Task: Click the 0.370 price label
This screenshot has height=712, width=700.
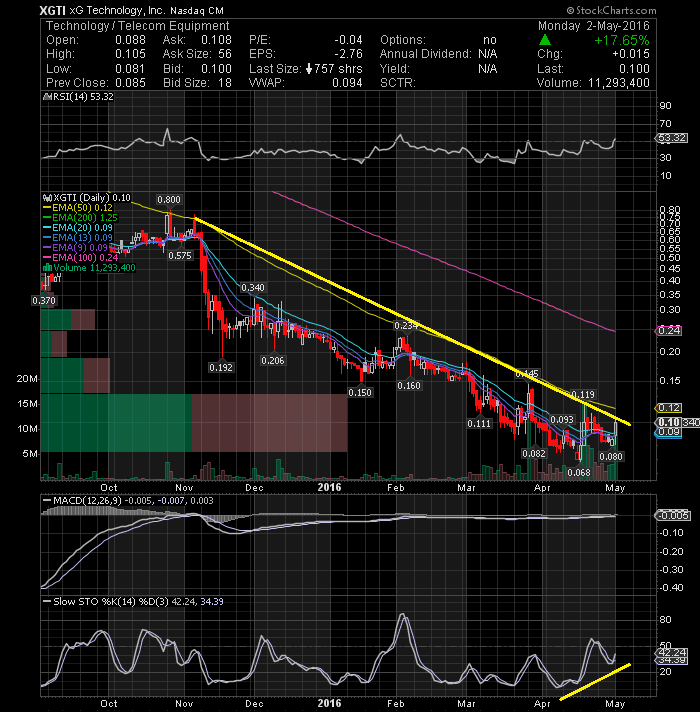Action: pyautogui.click(x=44, y=300)
